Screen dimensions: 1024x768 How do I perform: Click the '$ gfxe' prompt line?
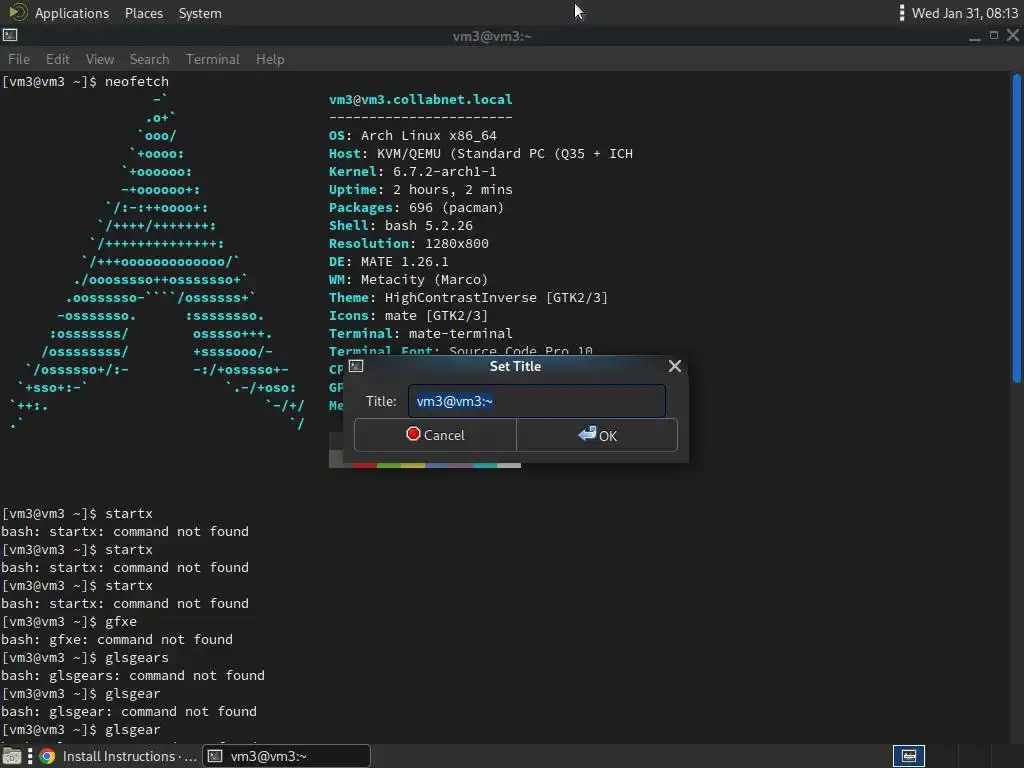click(x=69, y=622)
